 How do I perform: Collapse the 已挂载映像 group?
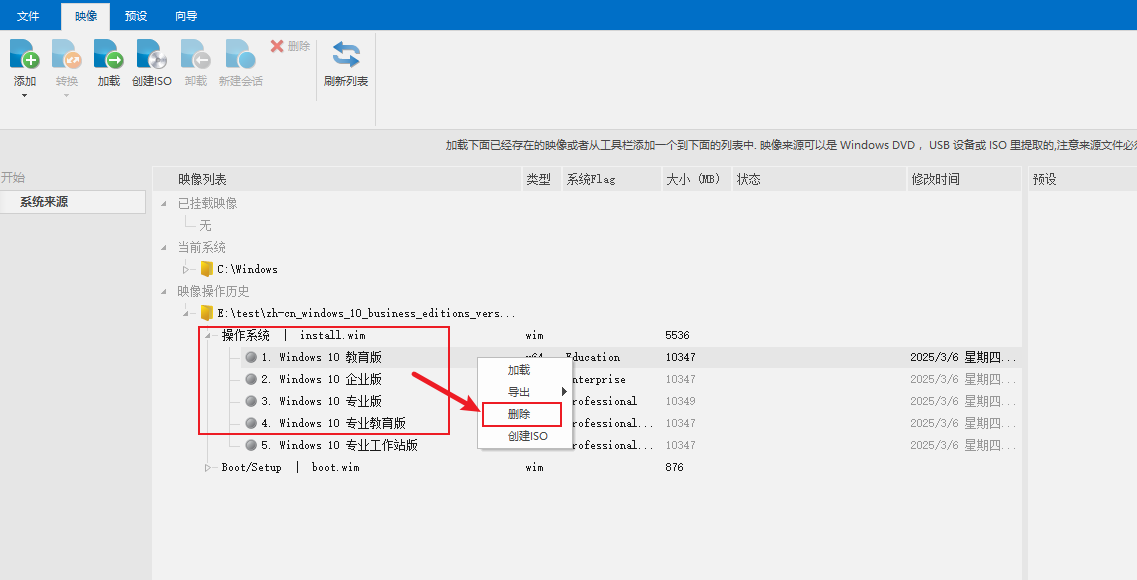(164, 204)
